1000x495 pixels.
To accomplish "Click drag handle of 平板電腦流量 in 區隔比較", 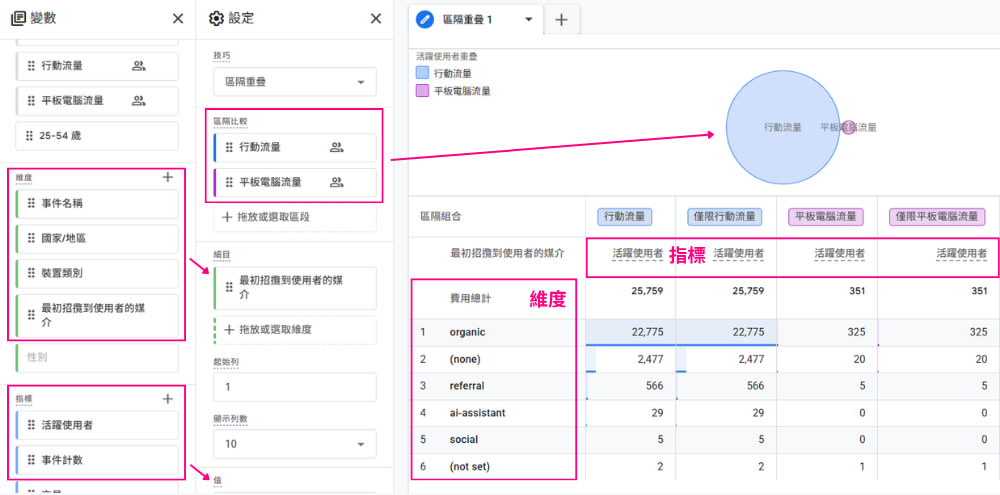I will tap(229, 182).
